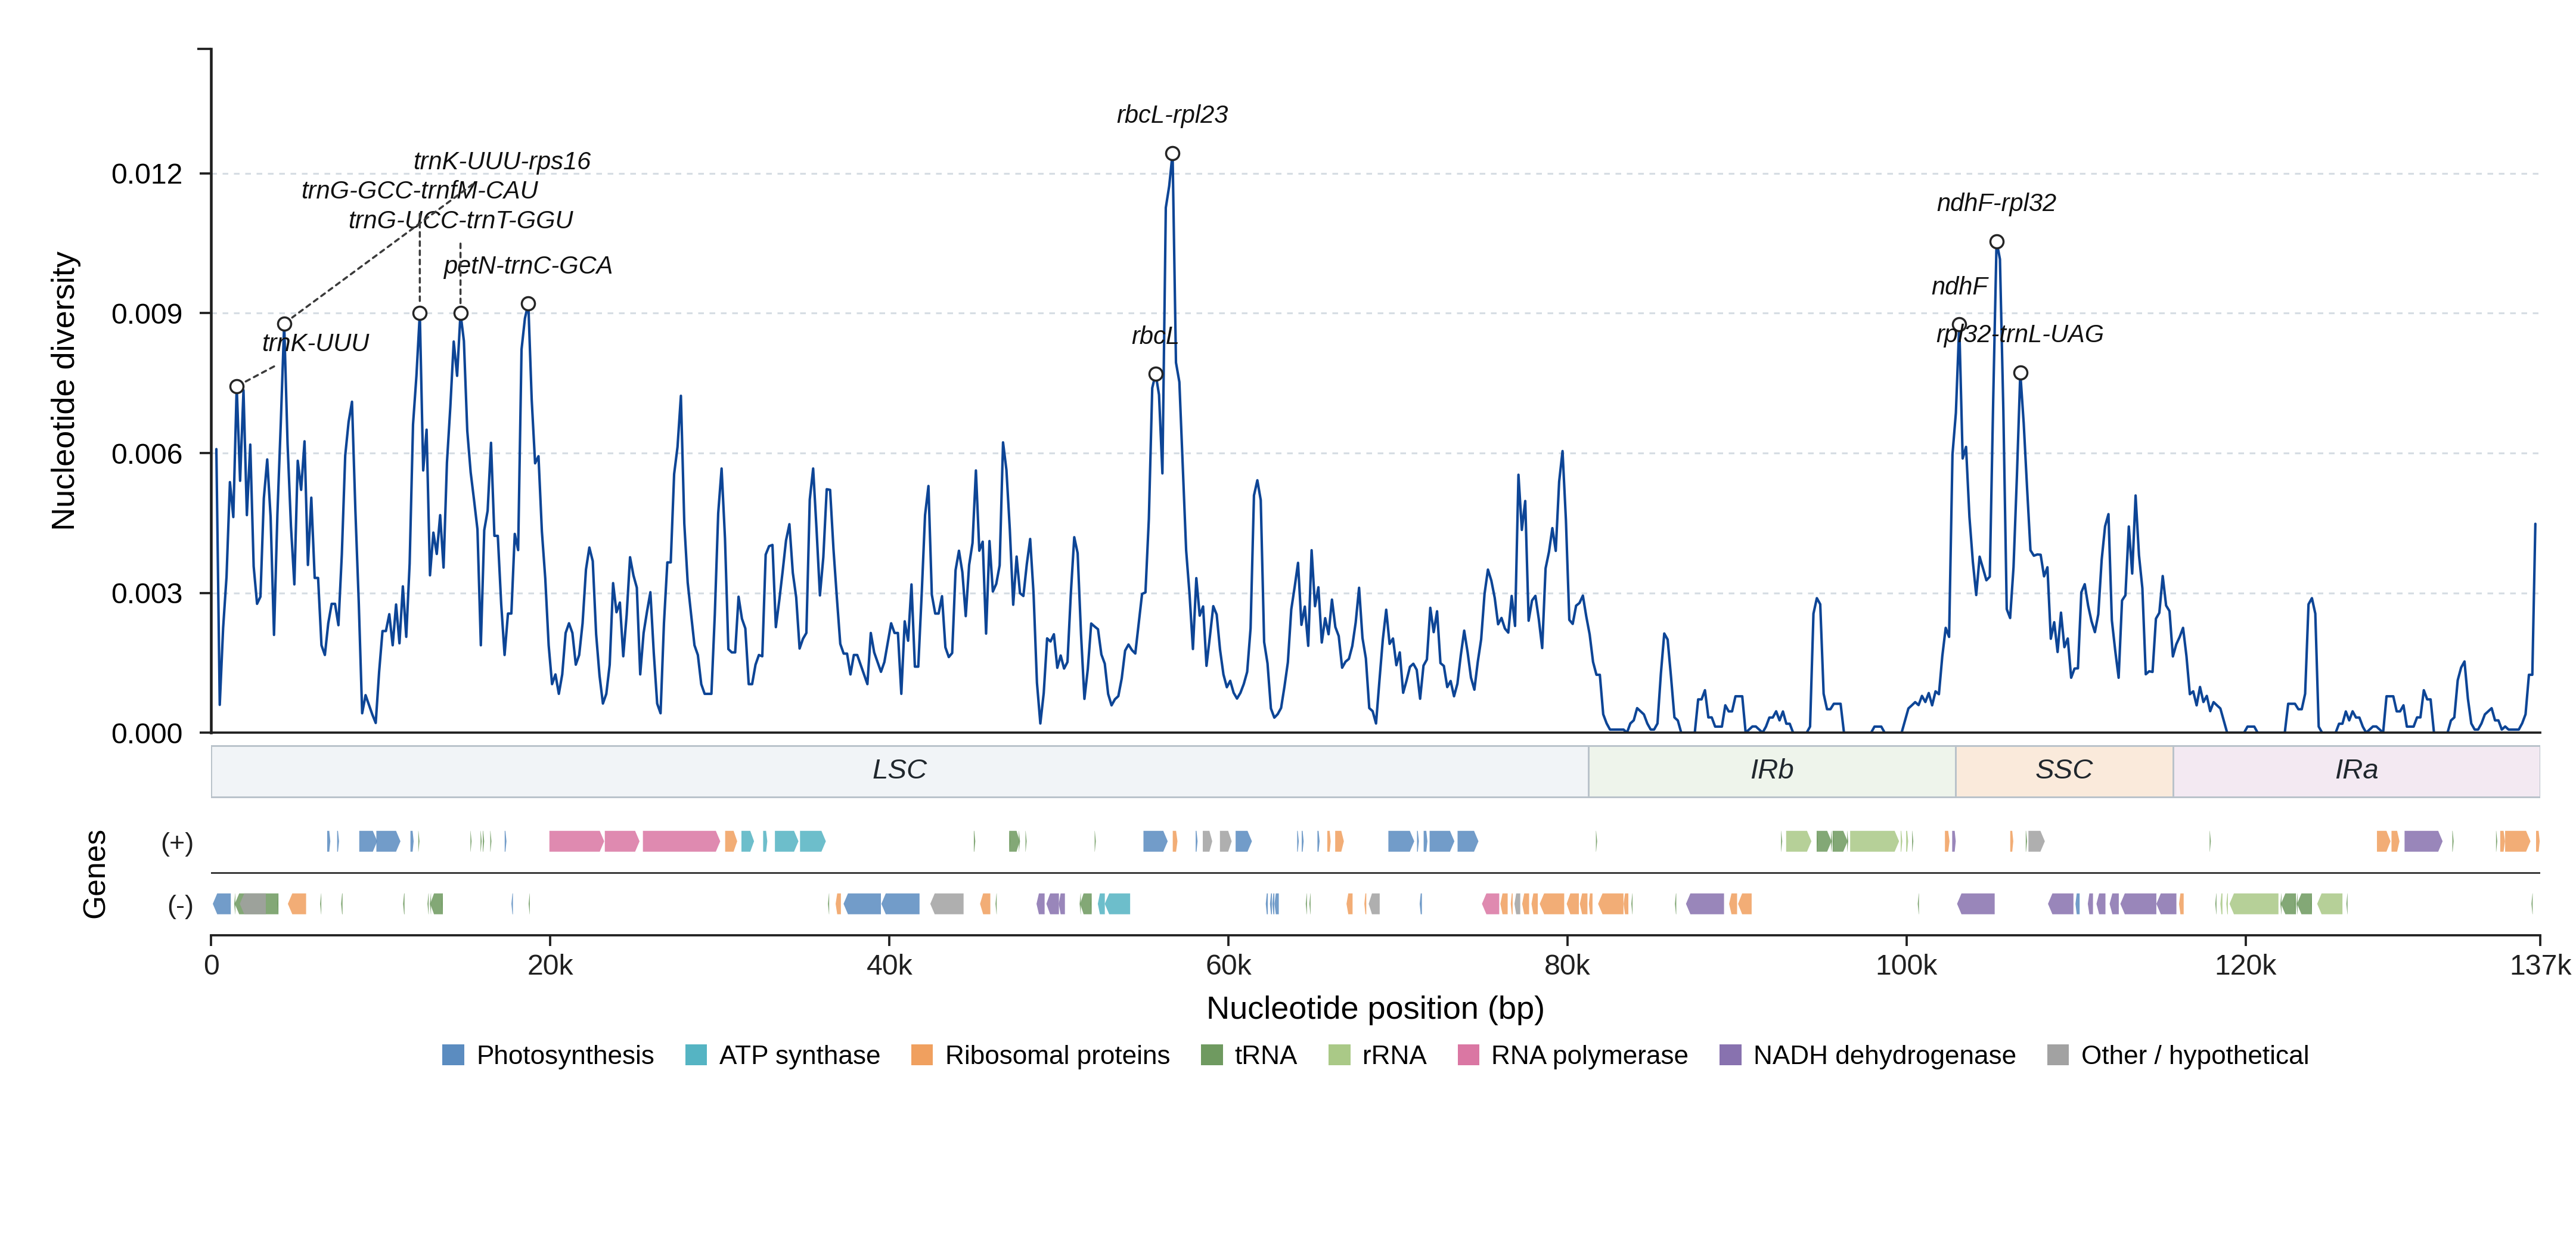Click the 'rpl32-trnL-UAG' annotation label

point(2020,334)
